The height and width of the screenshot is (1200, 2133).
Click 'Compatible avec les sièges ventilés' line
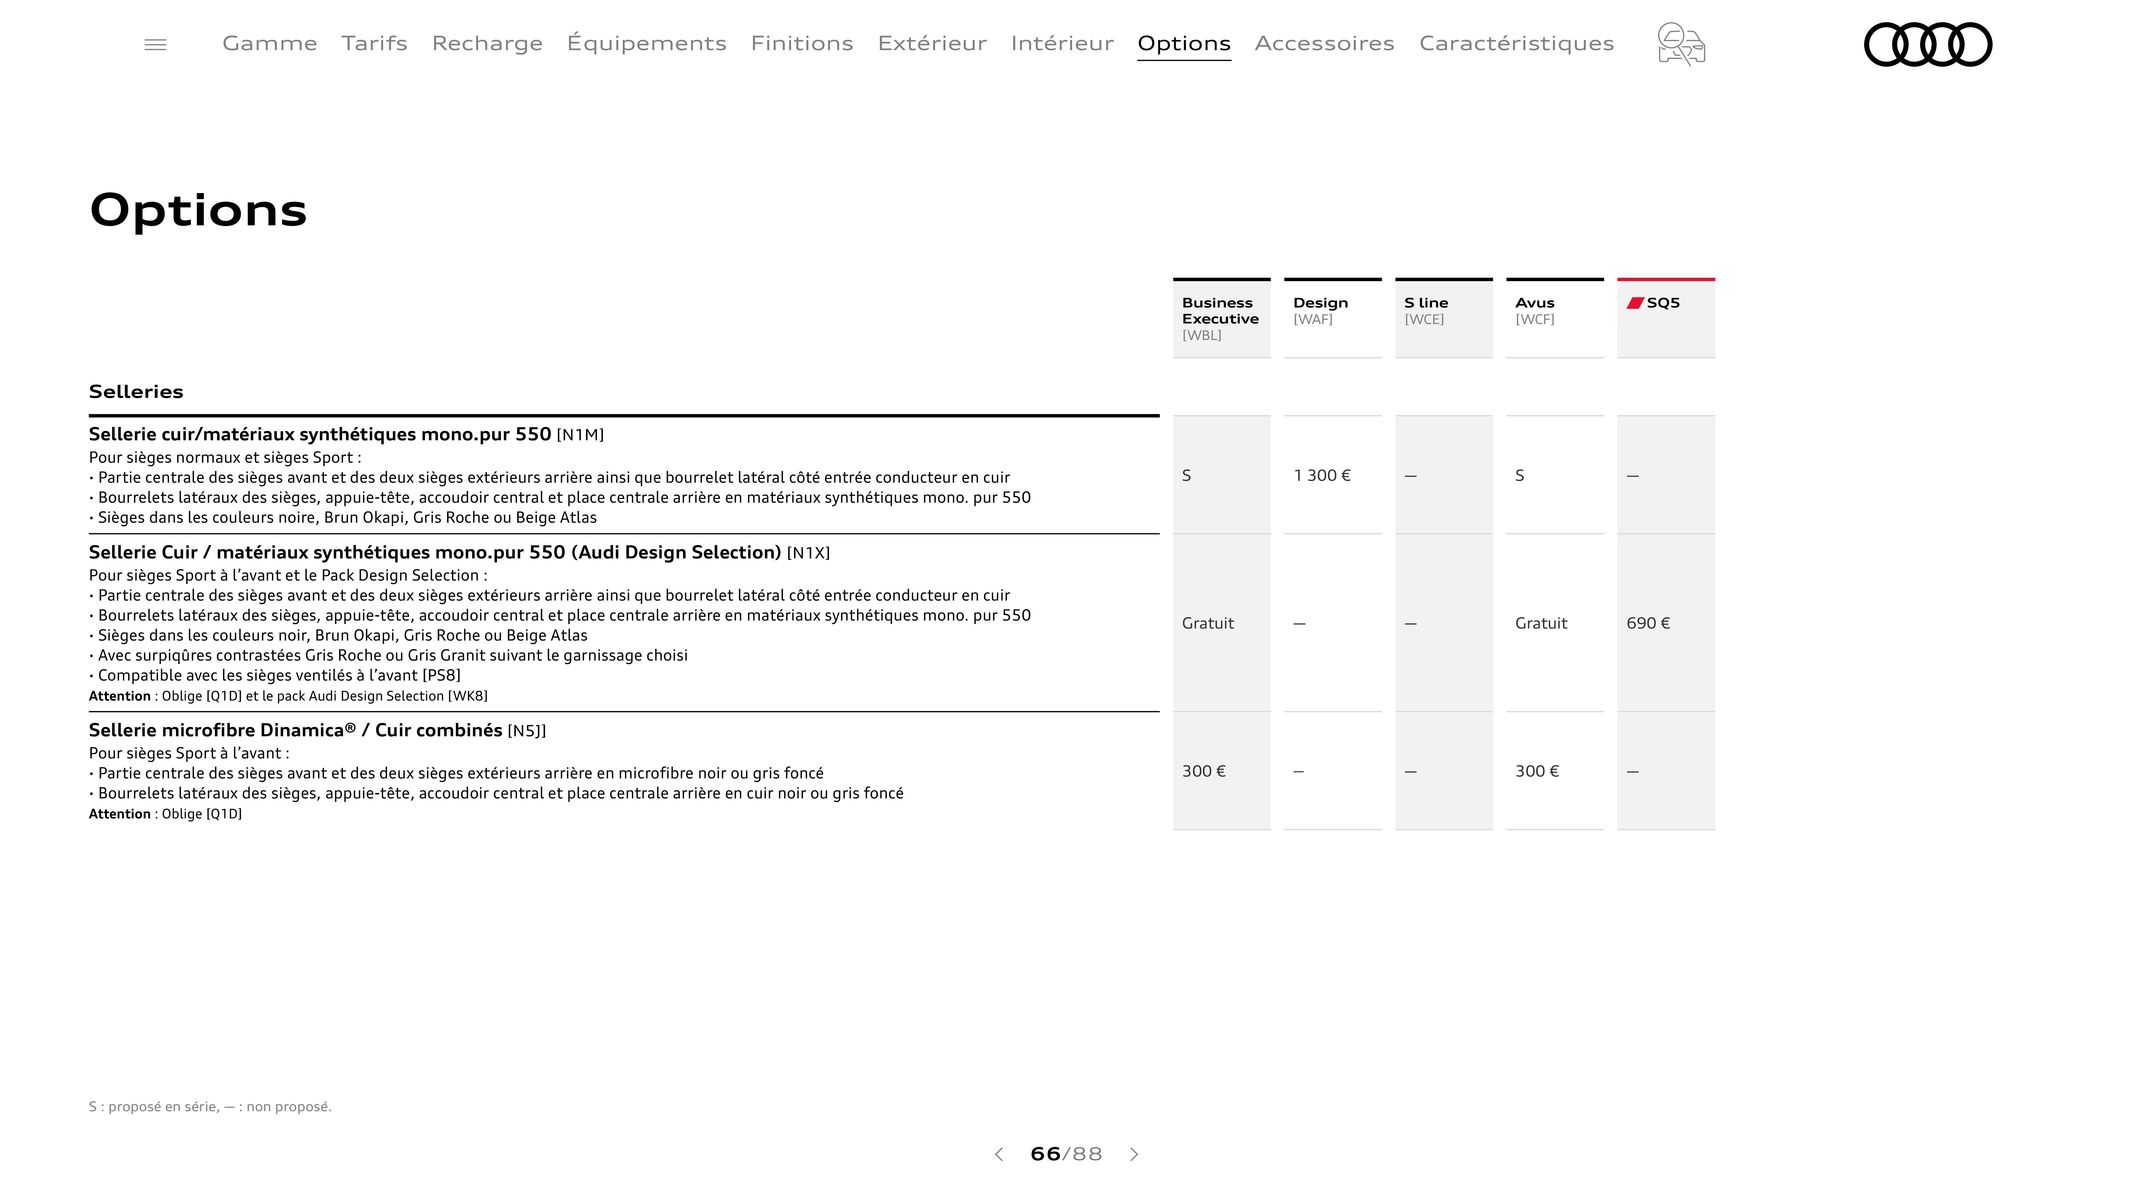pyautogui.click(x=275, y=675)
